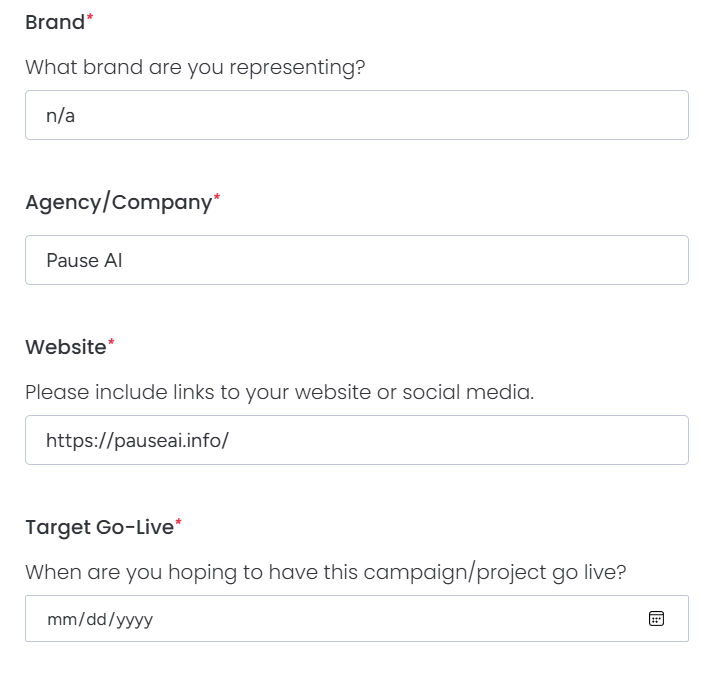The height and width of the screenshot is (683, 708).
Task: Click the Brand input field
Action: [x=356, y=116]
